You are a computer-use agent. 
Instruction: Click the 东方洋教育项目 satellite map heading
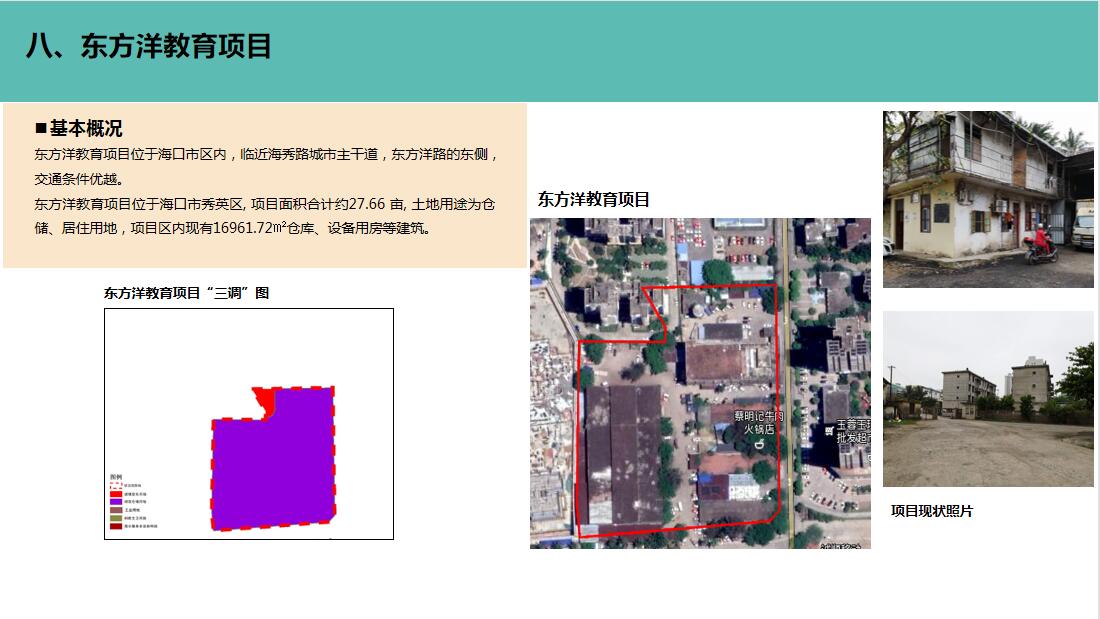[593, 199]
